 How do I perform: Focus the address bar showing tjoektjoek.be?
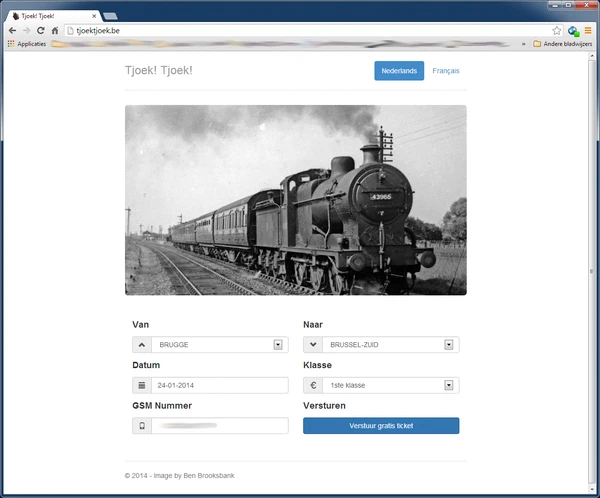tap(308, 31)
